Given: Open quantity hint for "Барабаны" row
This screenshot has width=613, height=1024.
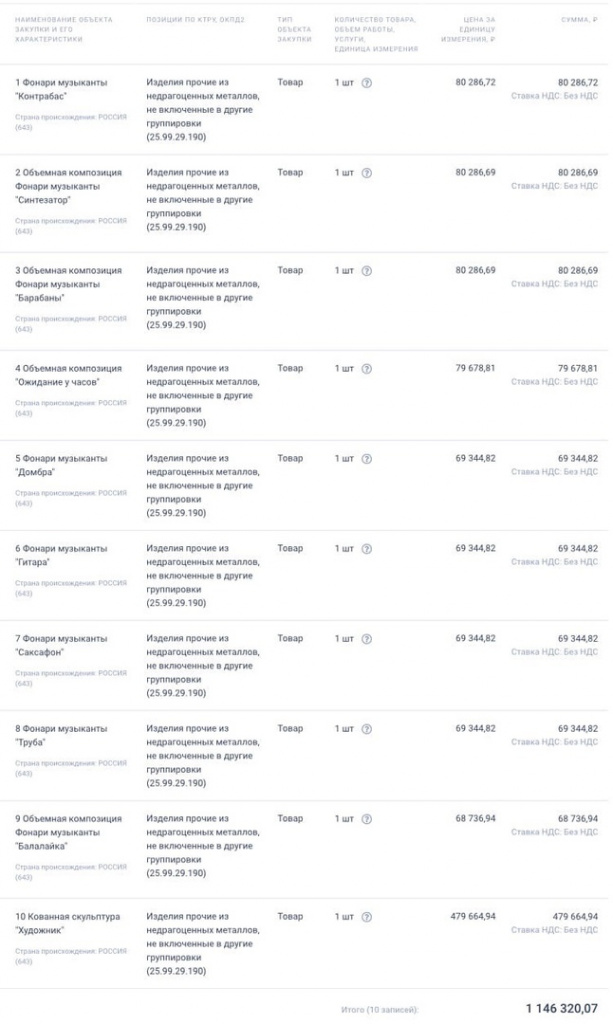Looking at the screenshot, I should [366, 271].
